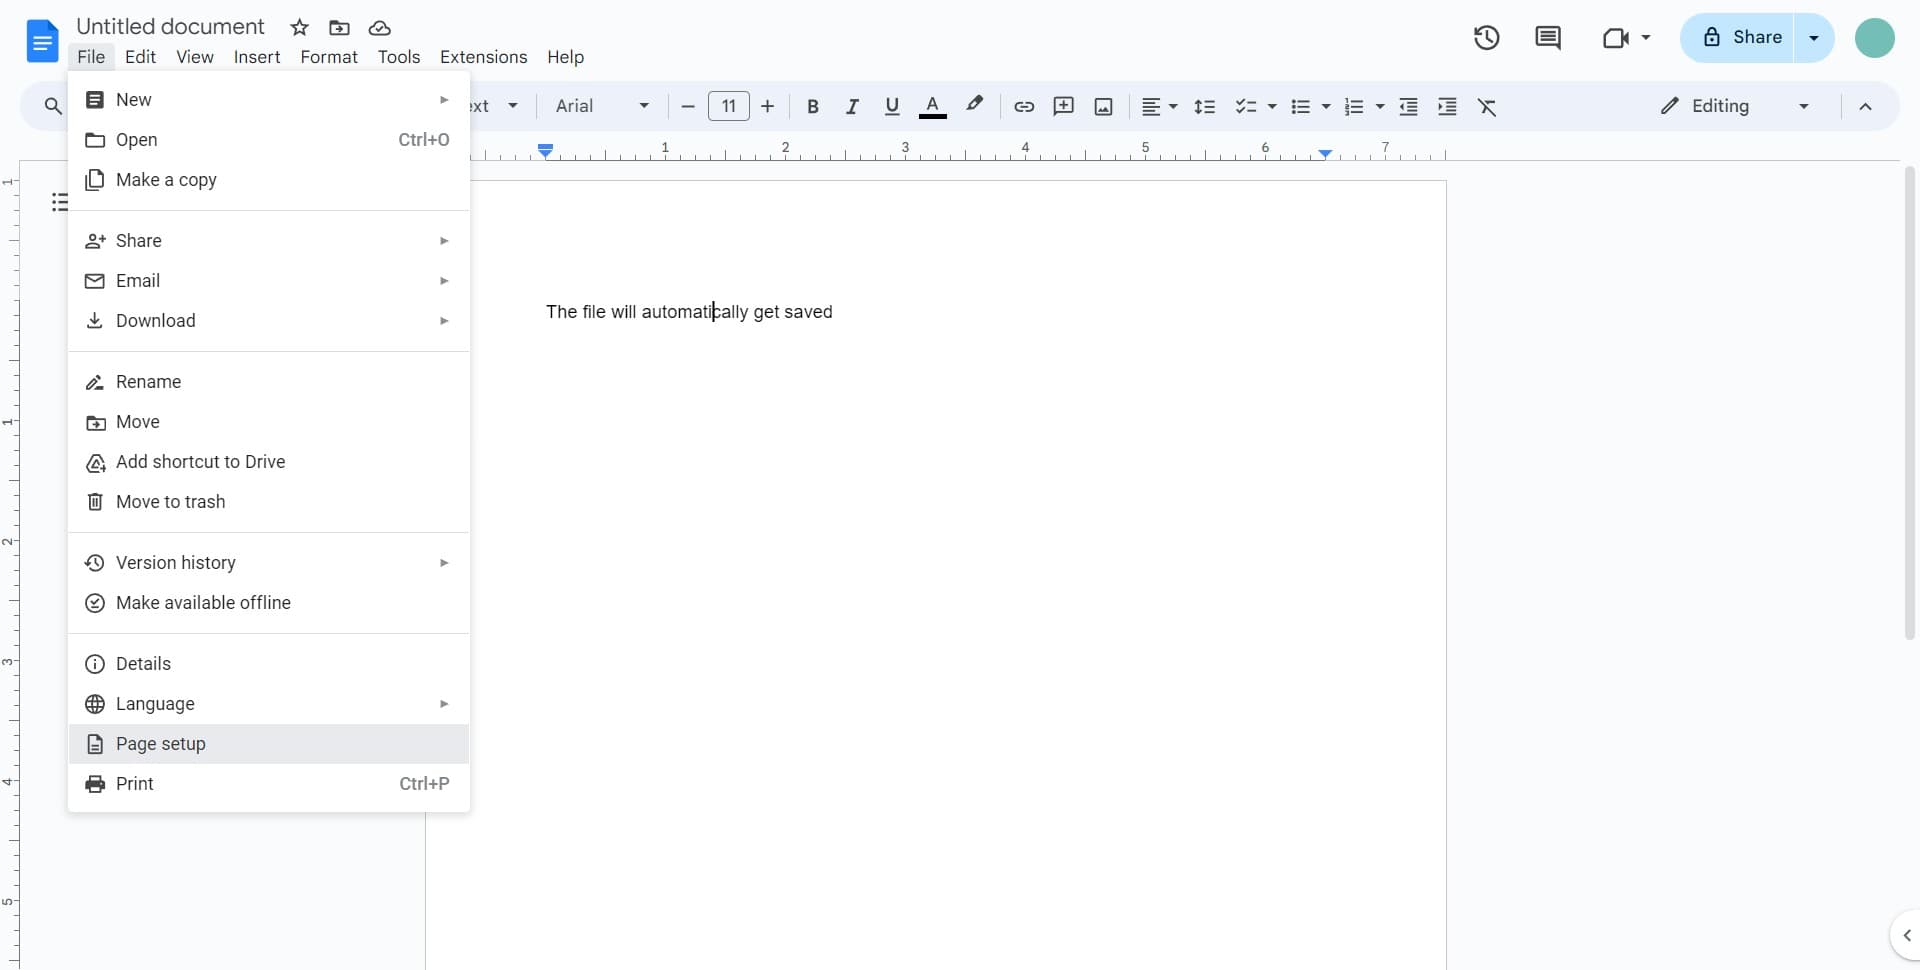Open the Editing mode dropdown
The width and height of the screenshot is (1920, 970).
(x=1735, y=106)
